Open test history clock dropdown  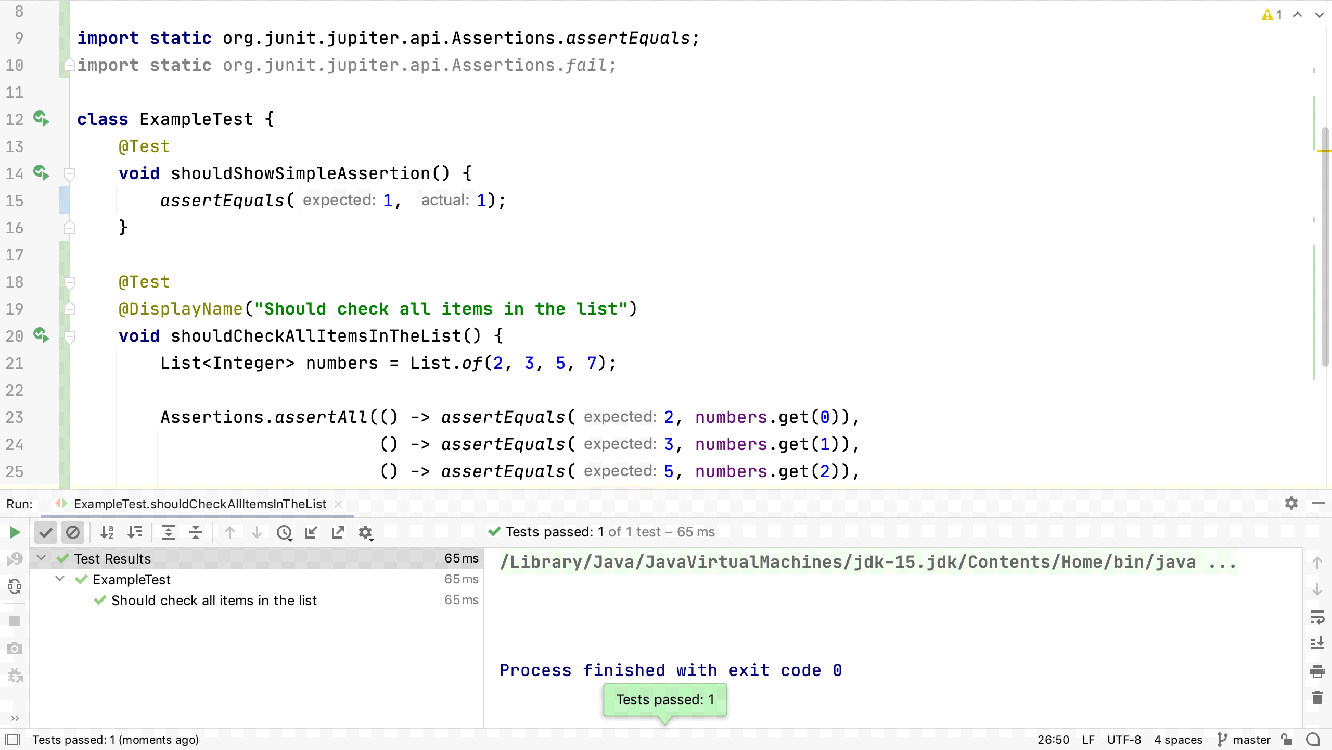285,533
